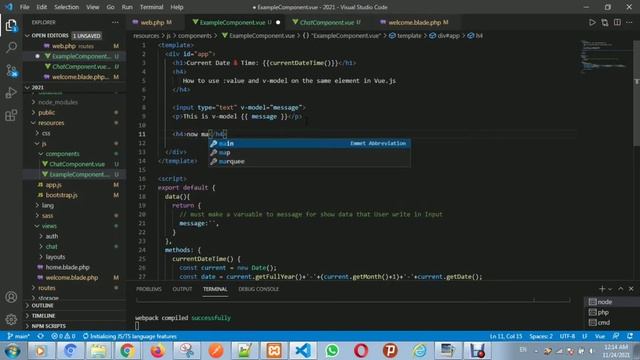Expand the css folder
640x360 pixels.
(46, 133)
